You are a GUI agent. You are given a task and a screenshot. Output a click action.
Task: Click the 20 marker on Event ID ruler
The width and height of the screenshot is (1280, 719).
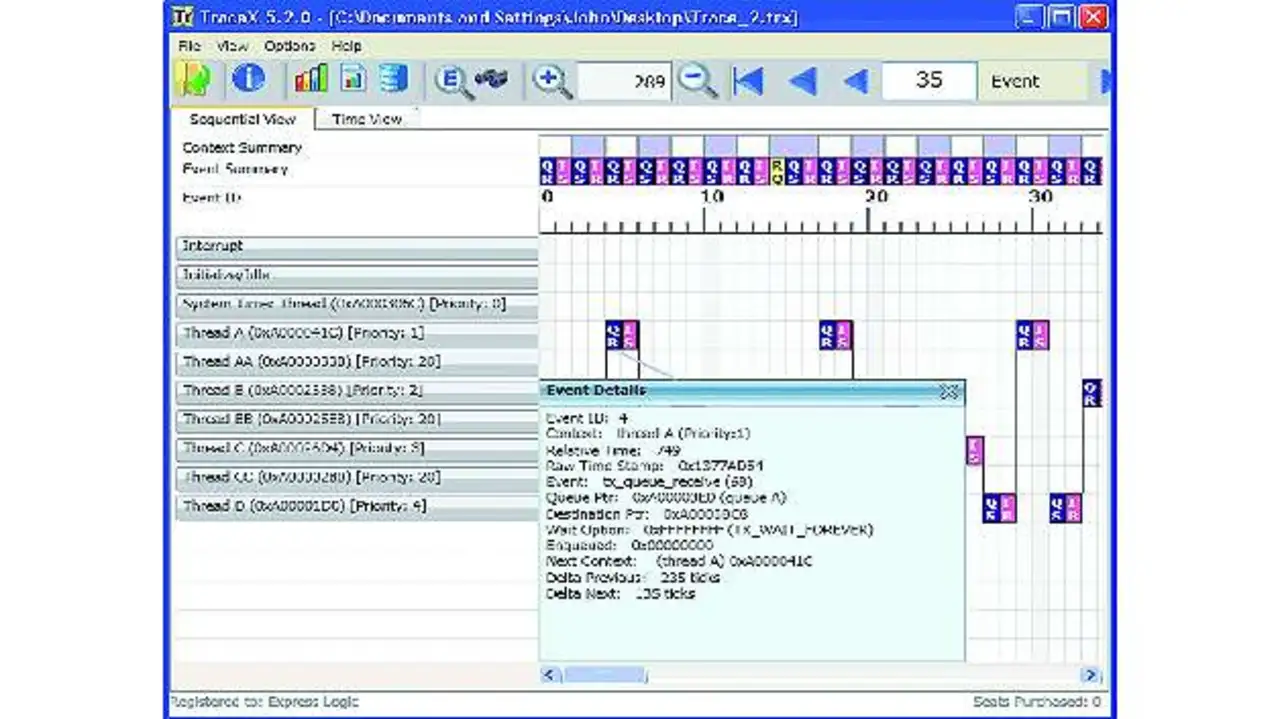tap(876, 197)
